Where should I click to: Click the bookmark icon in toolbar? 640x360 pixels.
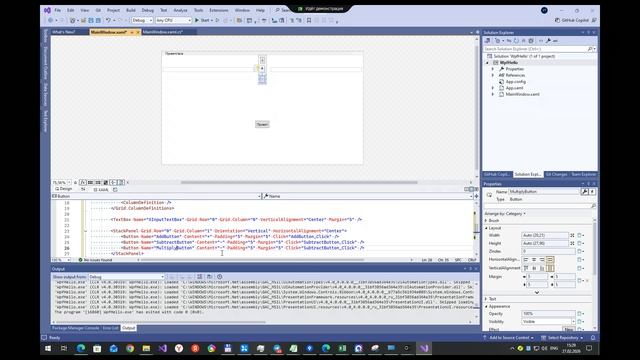tap(309, 20)
